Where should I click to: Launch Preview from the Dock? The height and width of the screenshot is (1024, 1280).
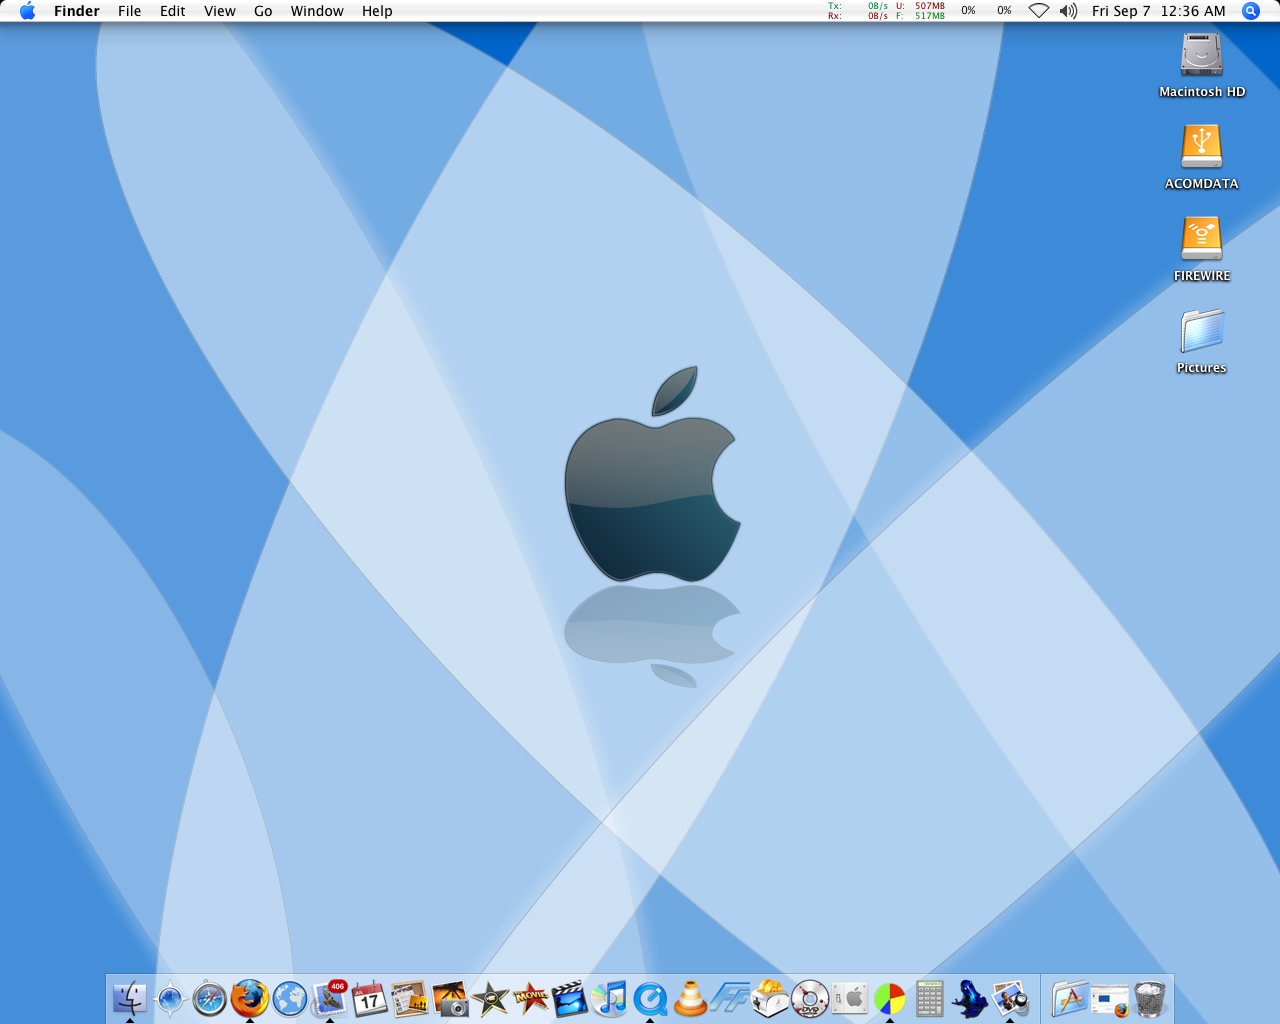coord(1010,998)
